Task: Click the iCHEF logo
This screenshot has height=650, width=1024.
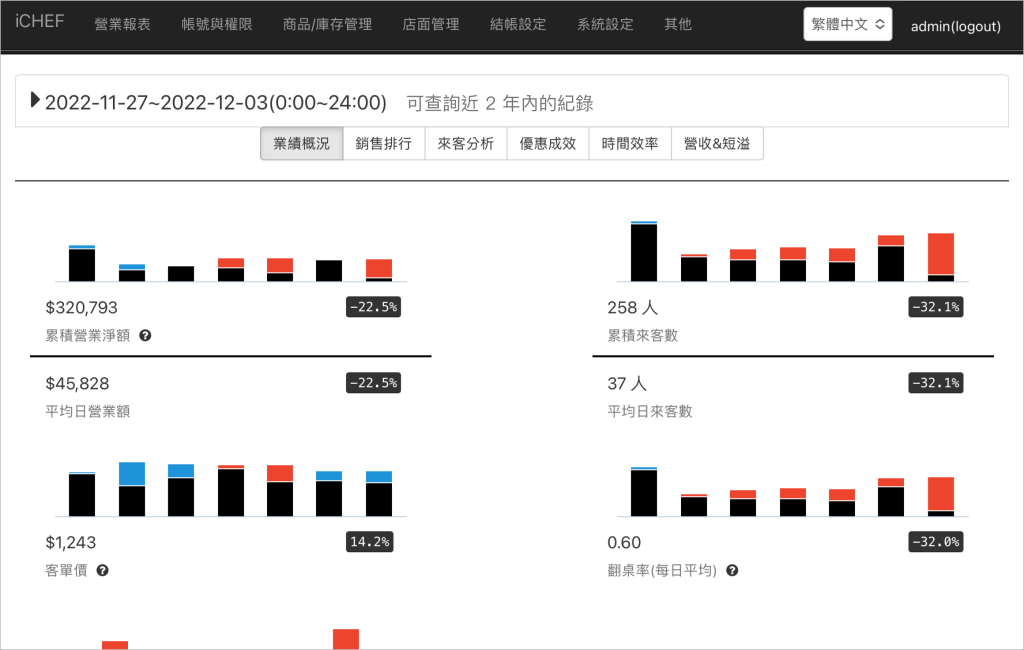Action: (x=40, y=22)
